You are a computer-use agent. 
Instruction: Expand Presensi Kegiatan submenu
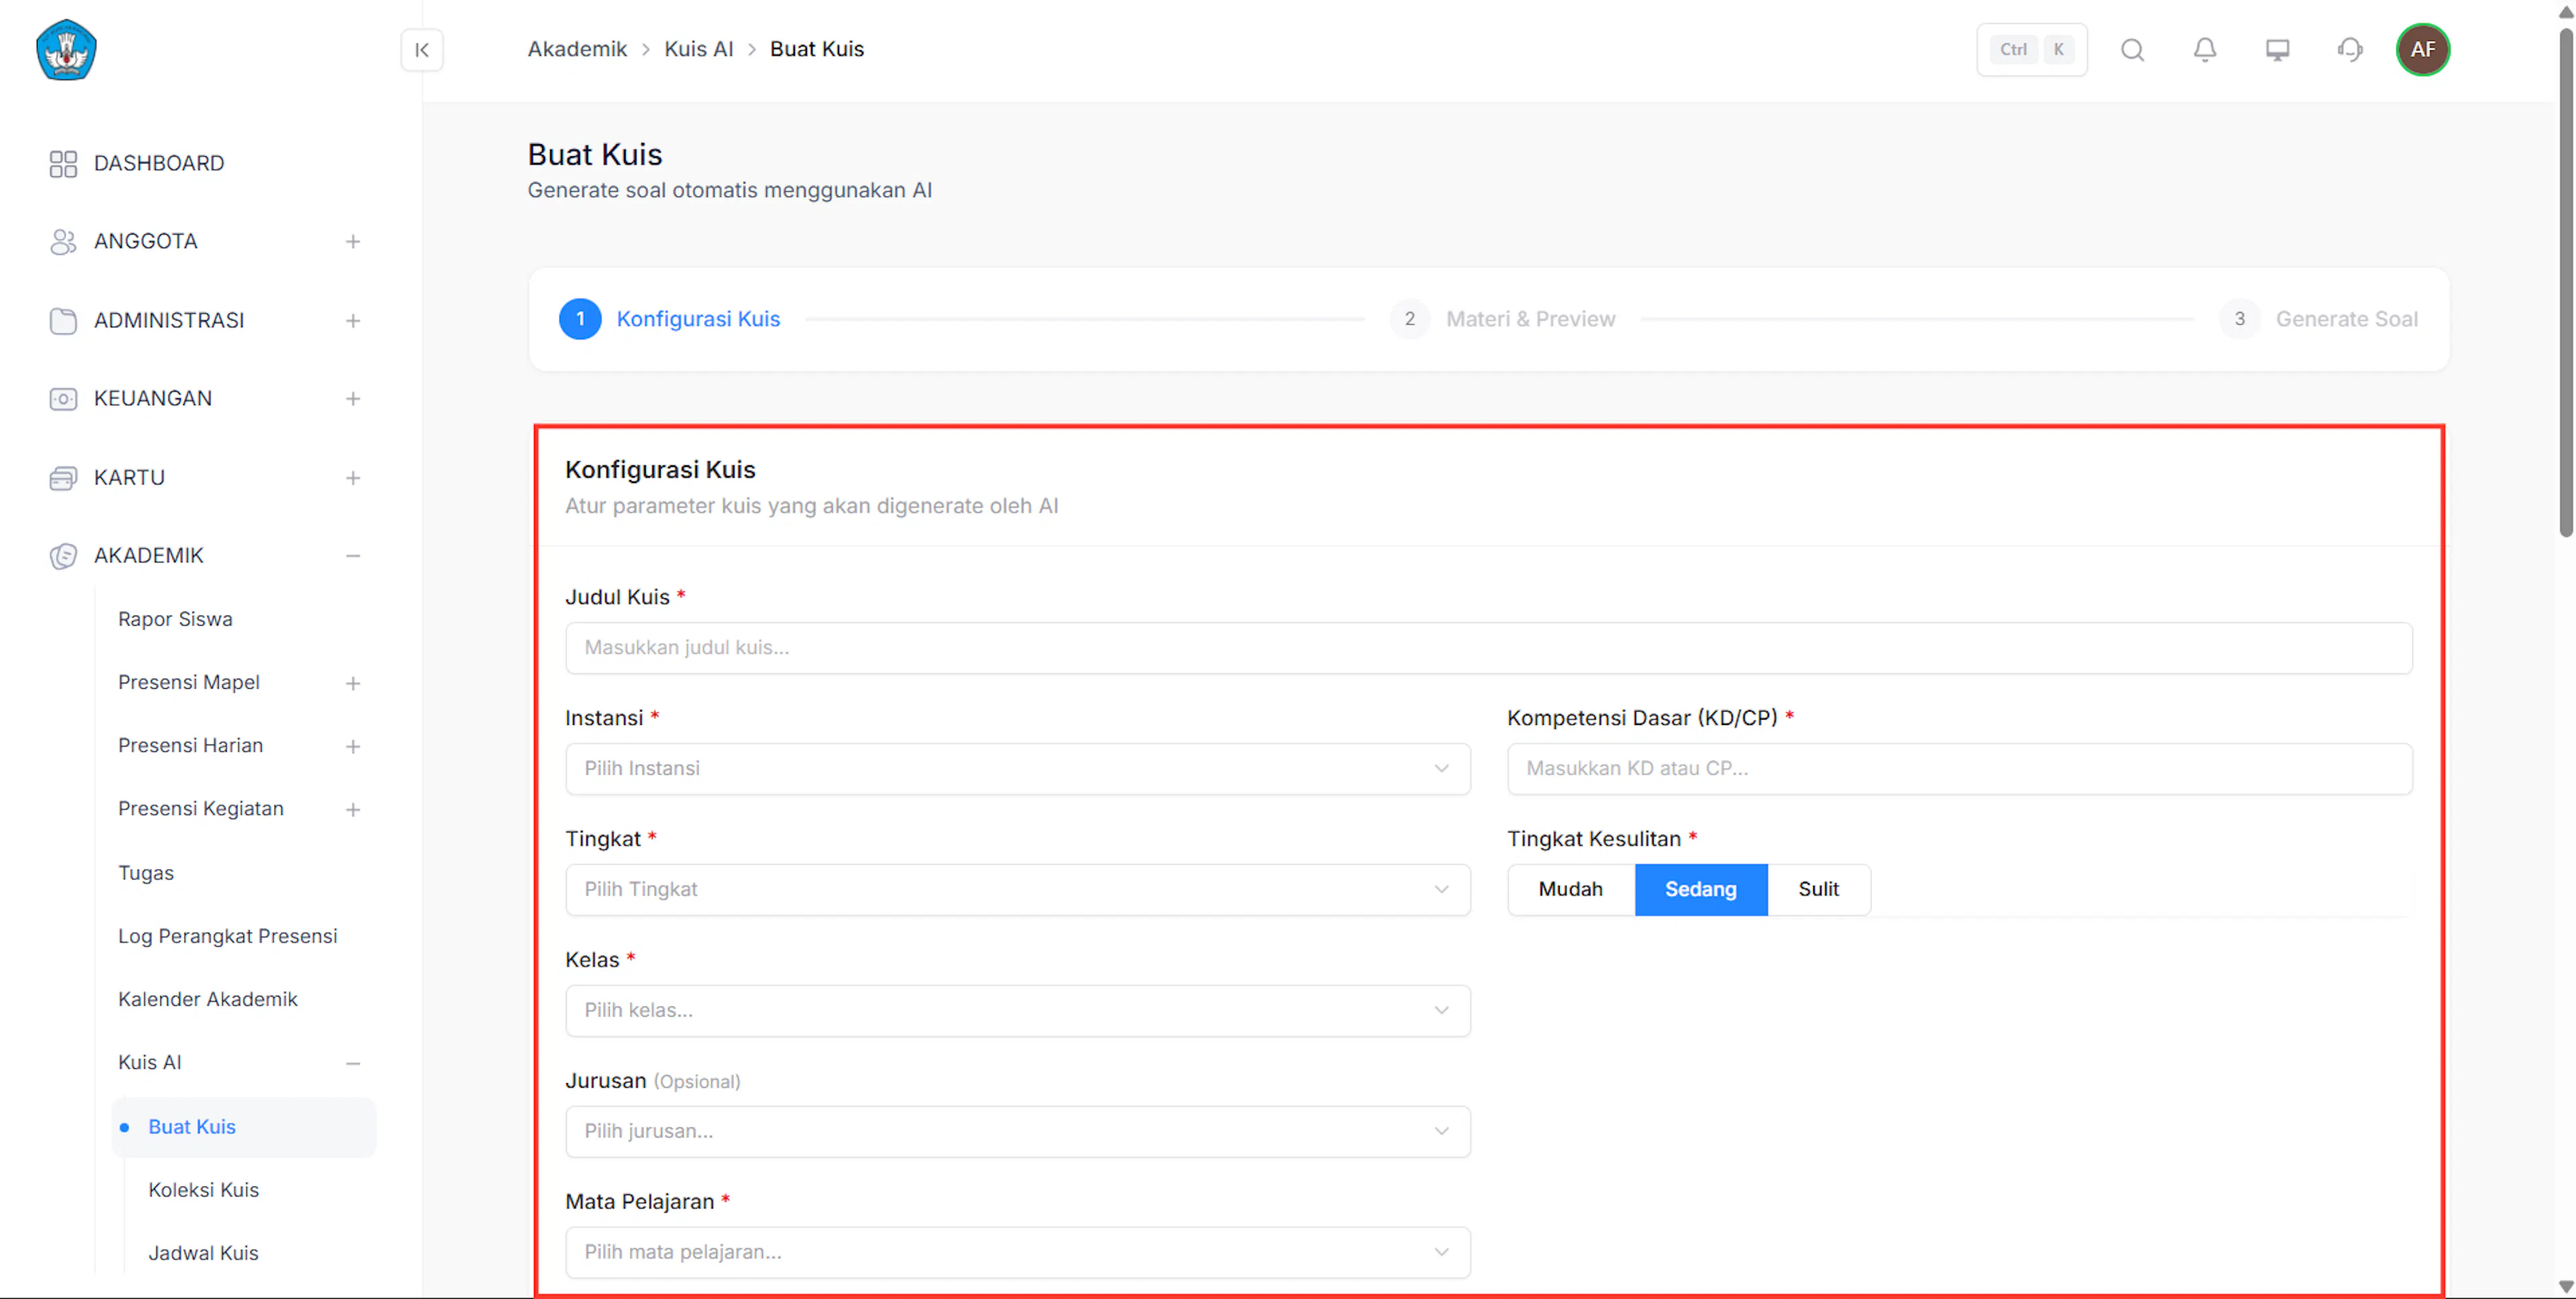[x=353, y=809]
